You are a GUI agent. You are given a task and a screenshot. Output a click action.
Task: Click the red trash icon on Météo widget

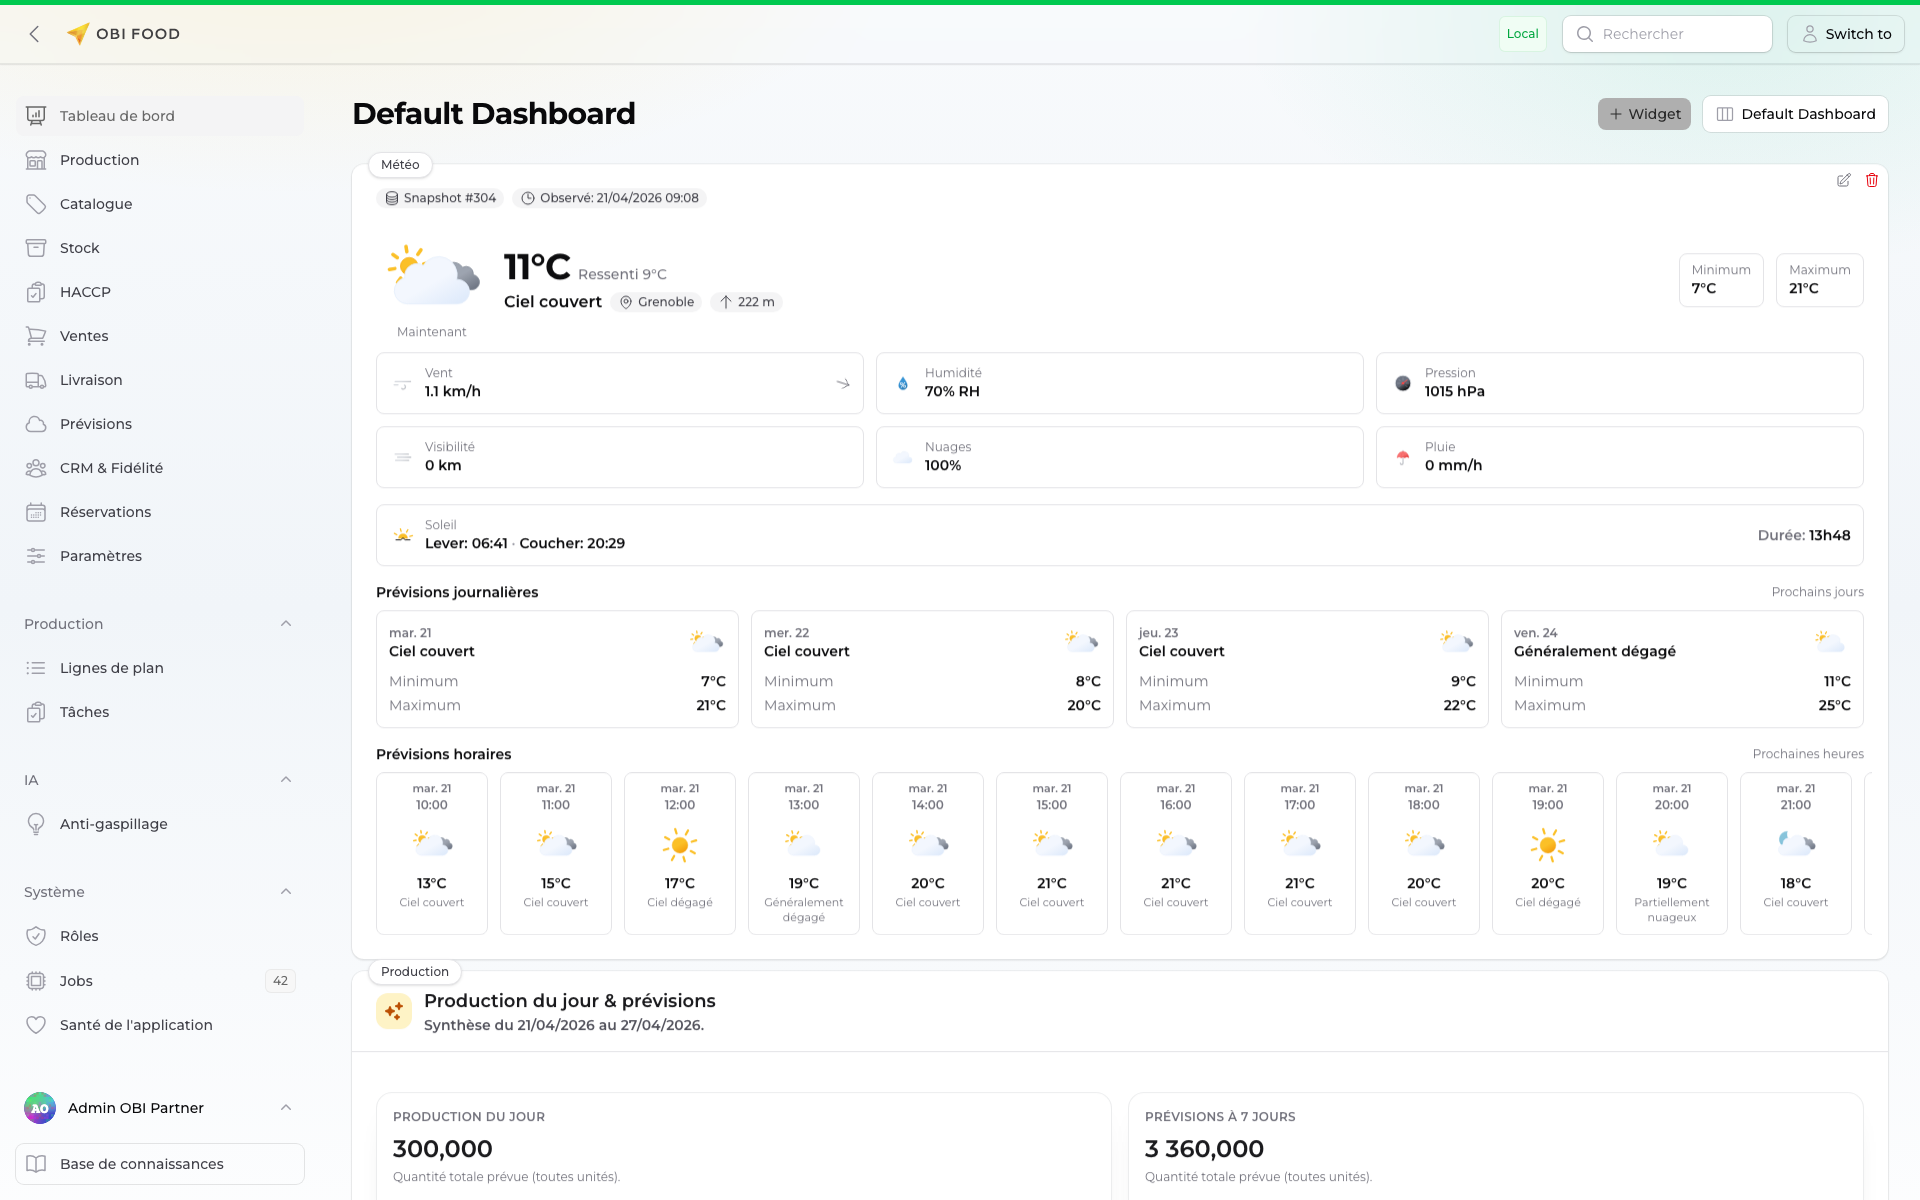click(1872, 180)
